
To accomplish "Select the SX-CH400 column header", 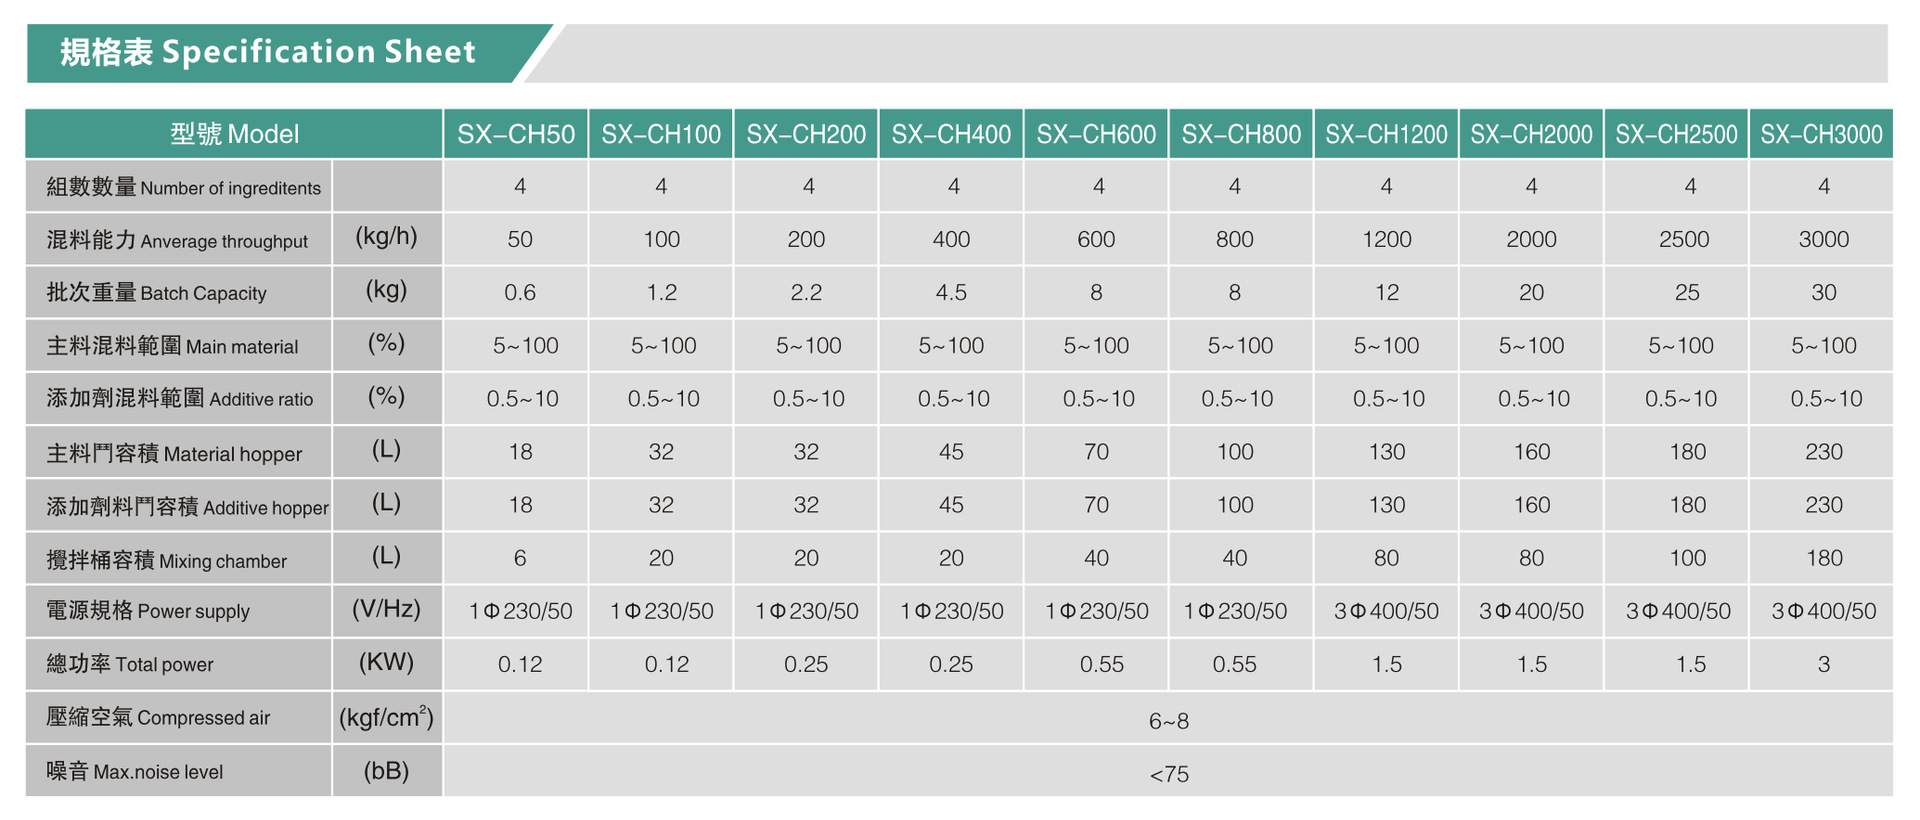I will pyautogui.click(x=951, y=134).
